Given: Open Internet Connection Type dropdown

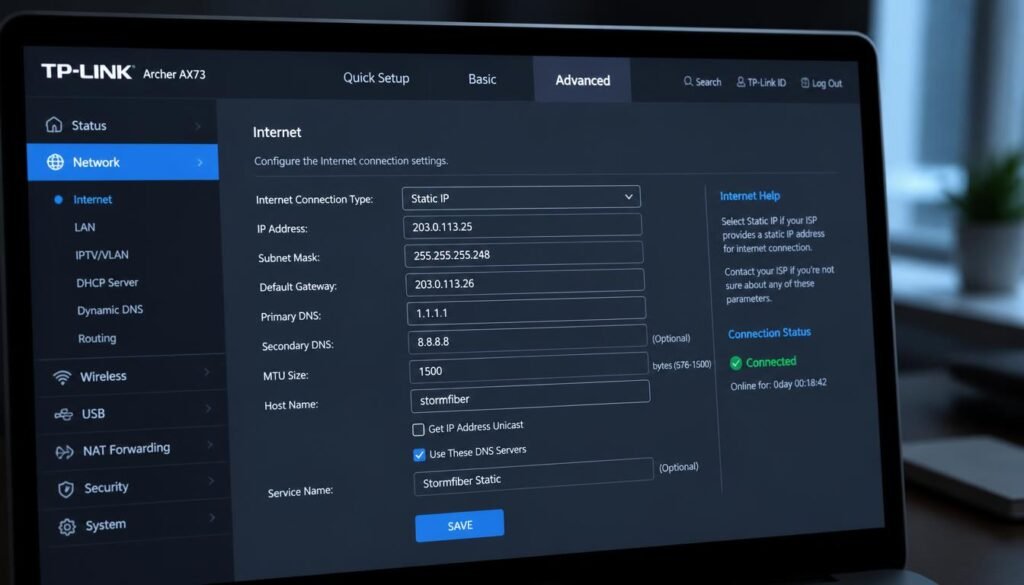Looking at the screenshot, I should click(521, 197).
